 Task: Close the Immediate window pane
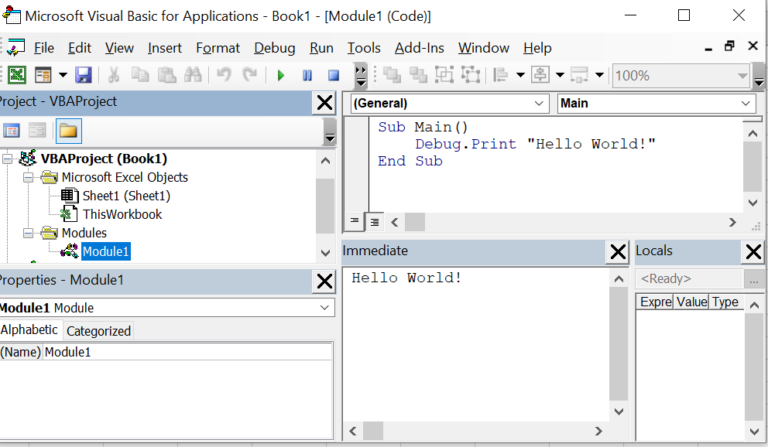618,252
